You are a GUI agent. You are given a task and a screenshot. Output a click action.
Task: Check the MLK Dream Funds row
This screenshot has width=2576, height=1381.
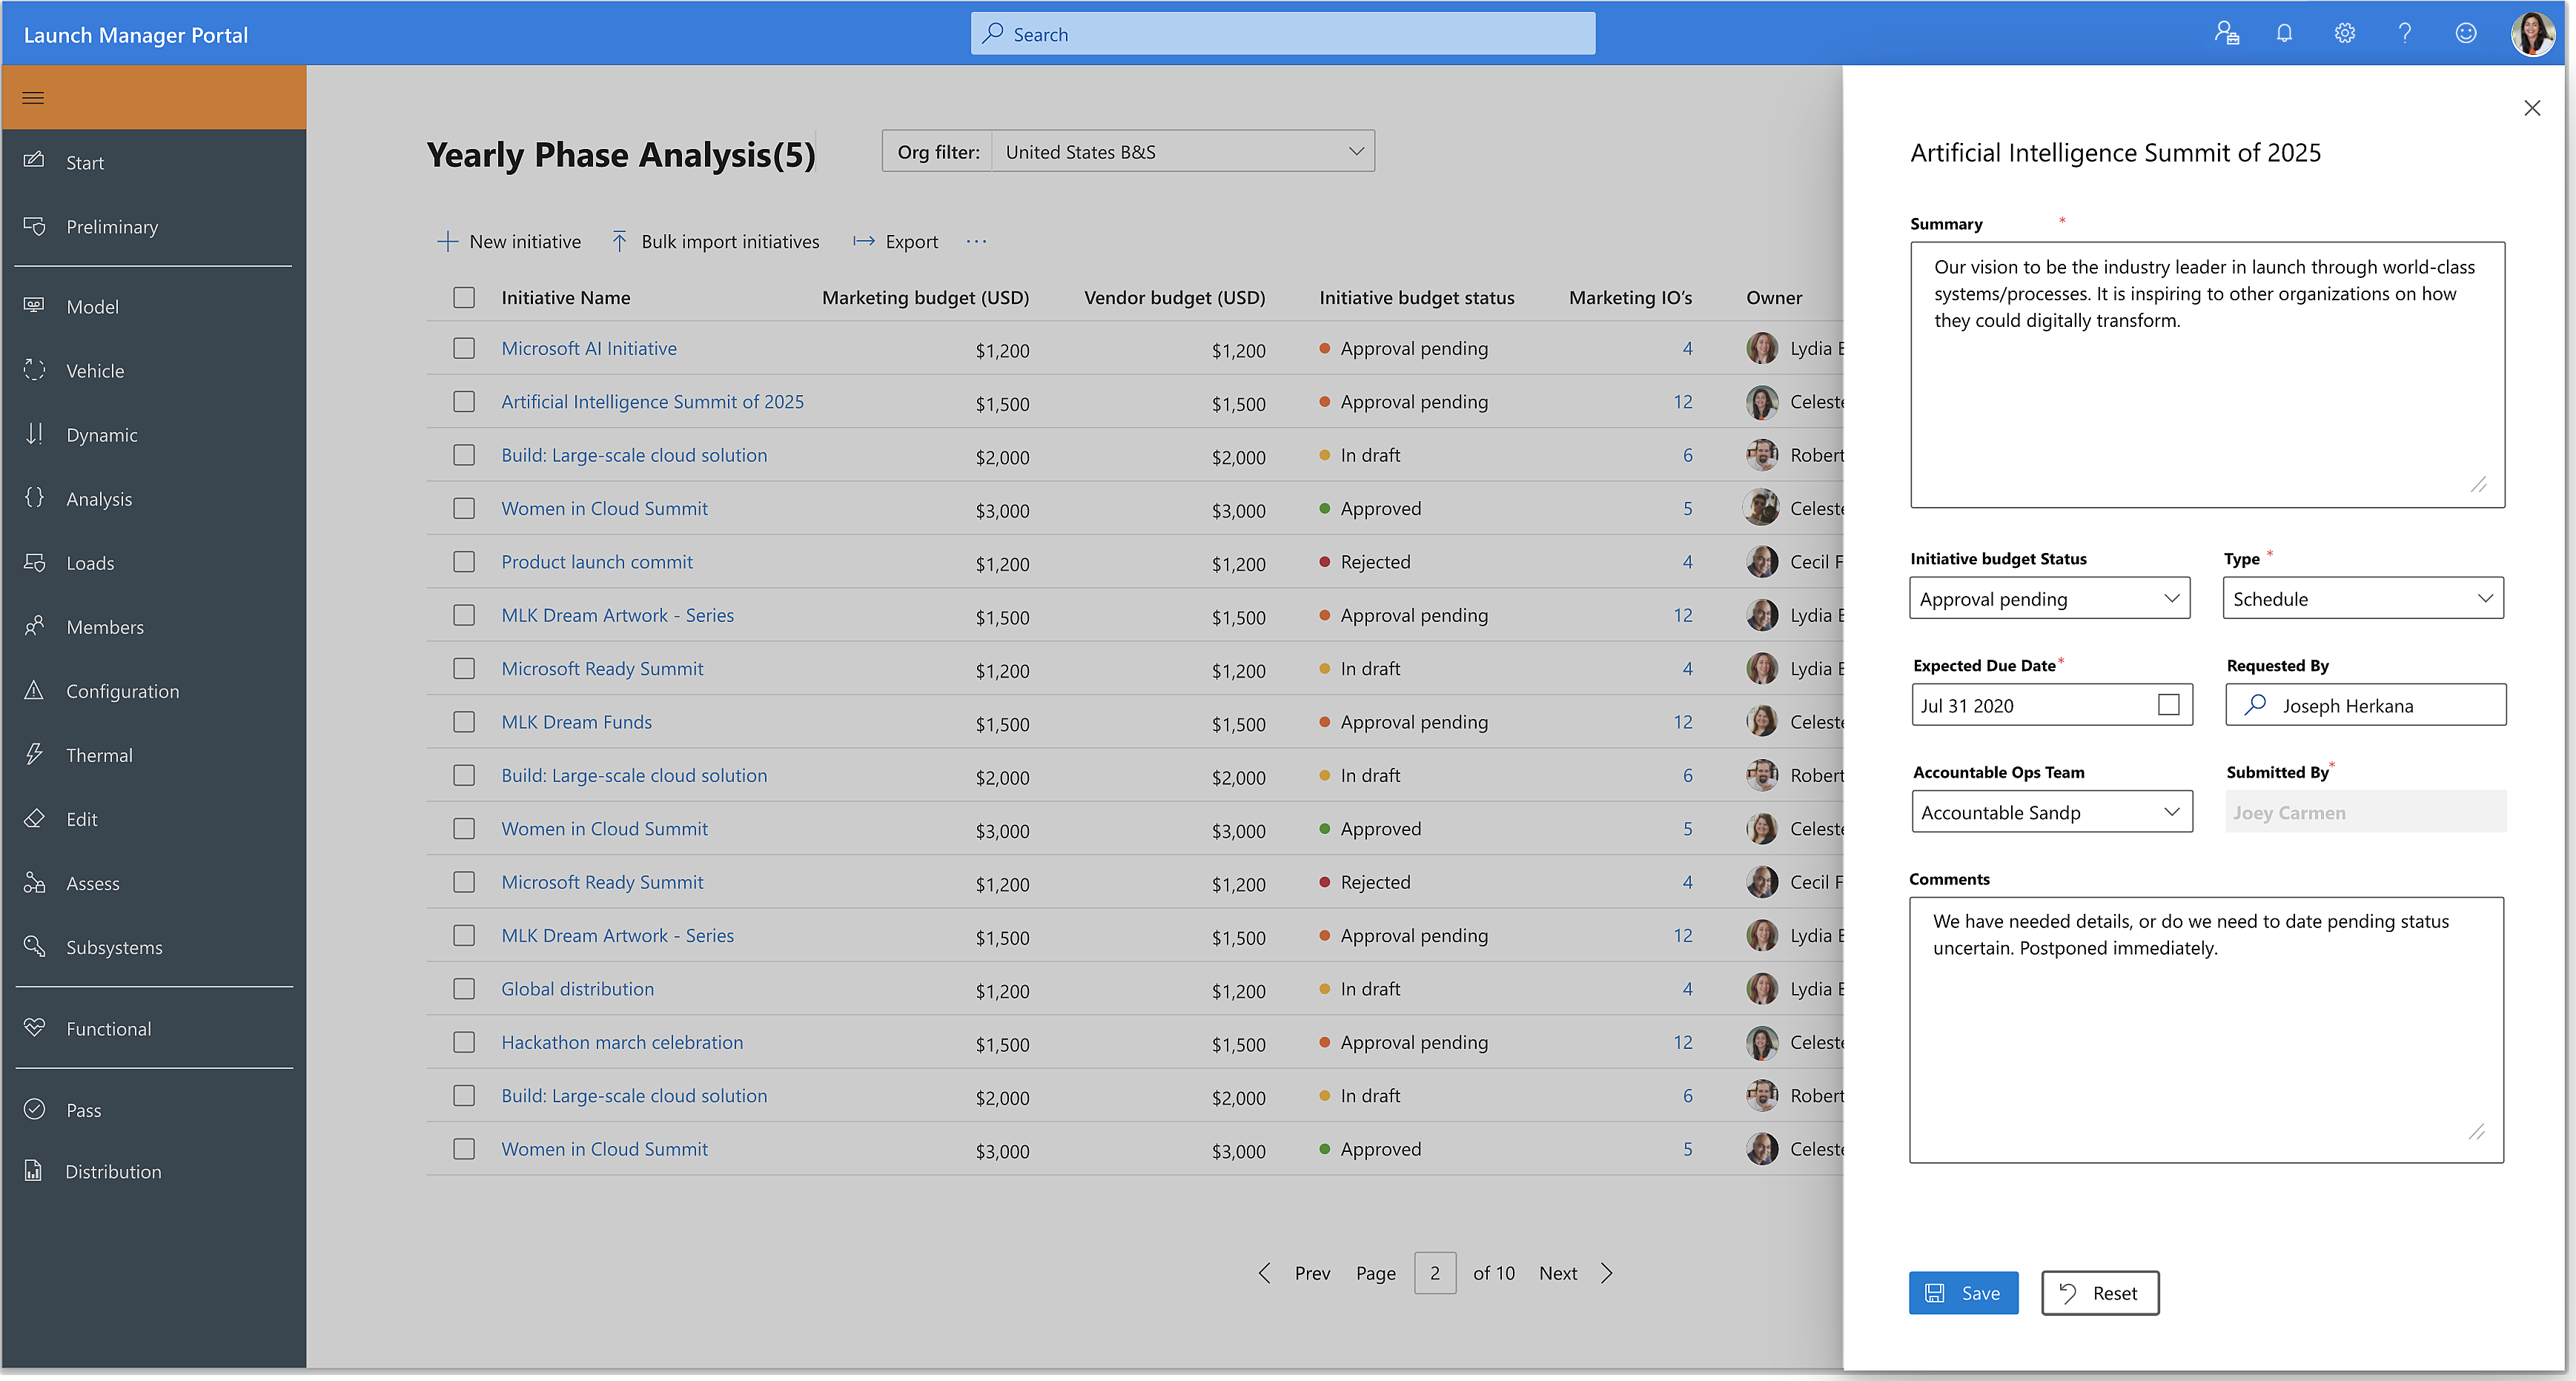click(464, 722)
